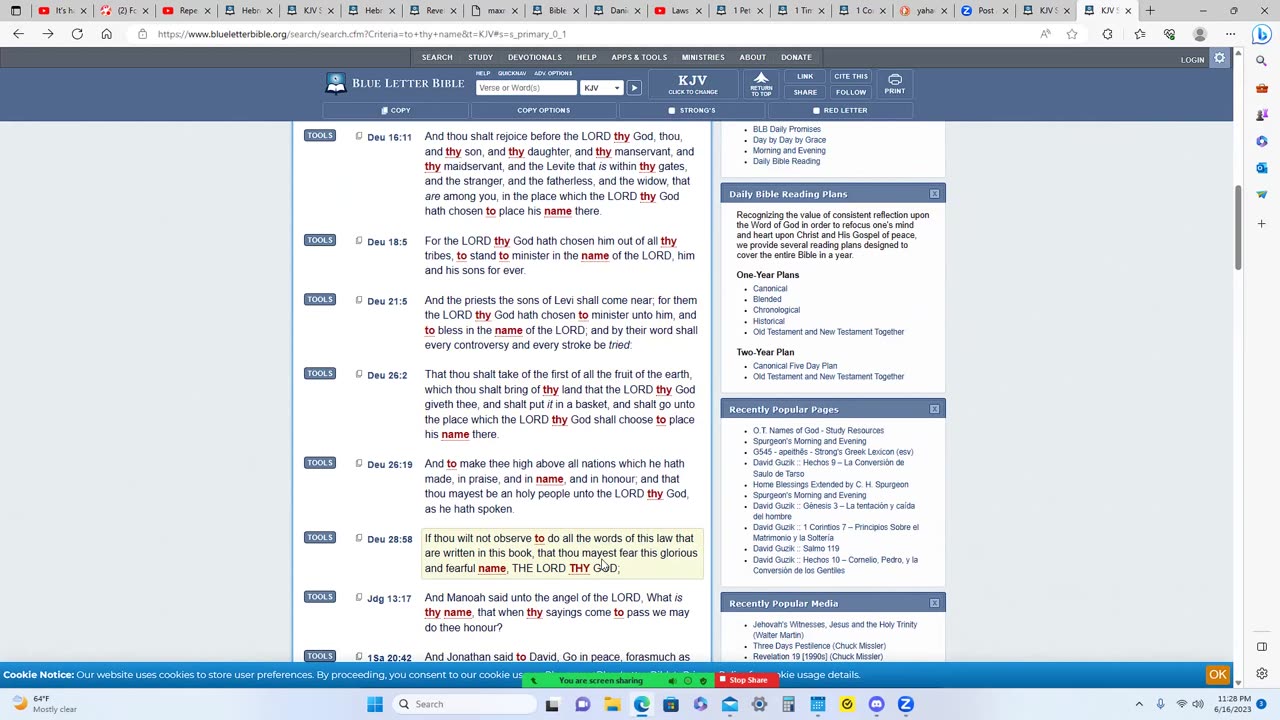Click the Edge sidebar search icon
The image size is (1280, 720).
(x=1262, y=61)
